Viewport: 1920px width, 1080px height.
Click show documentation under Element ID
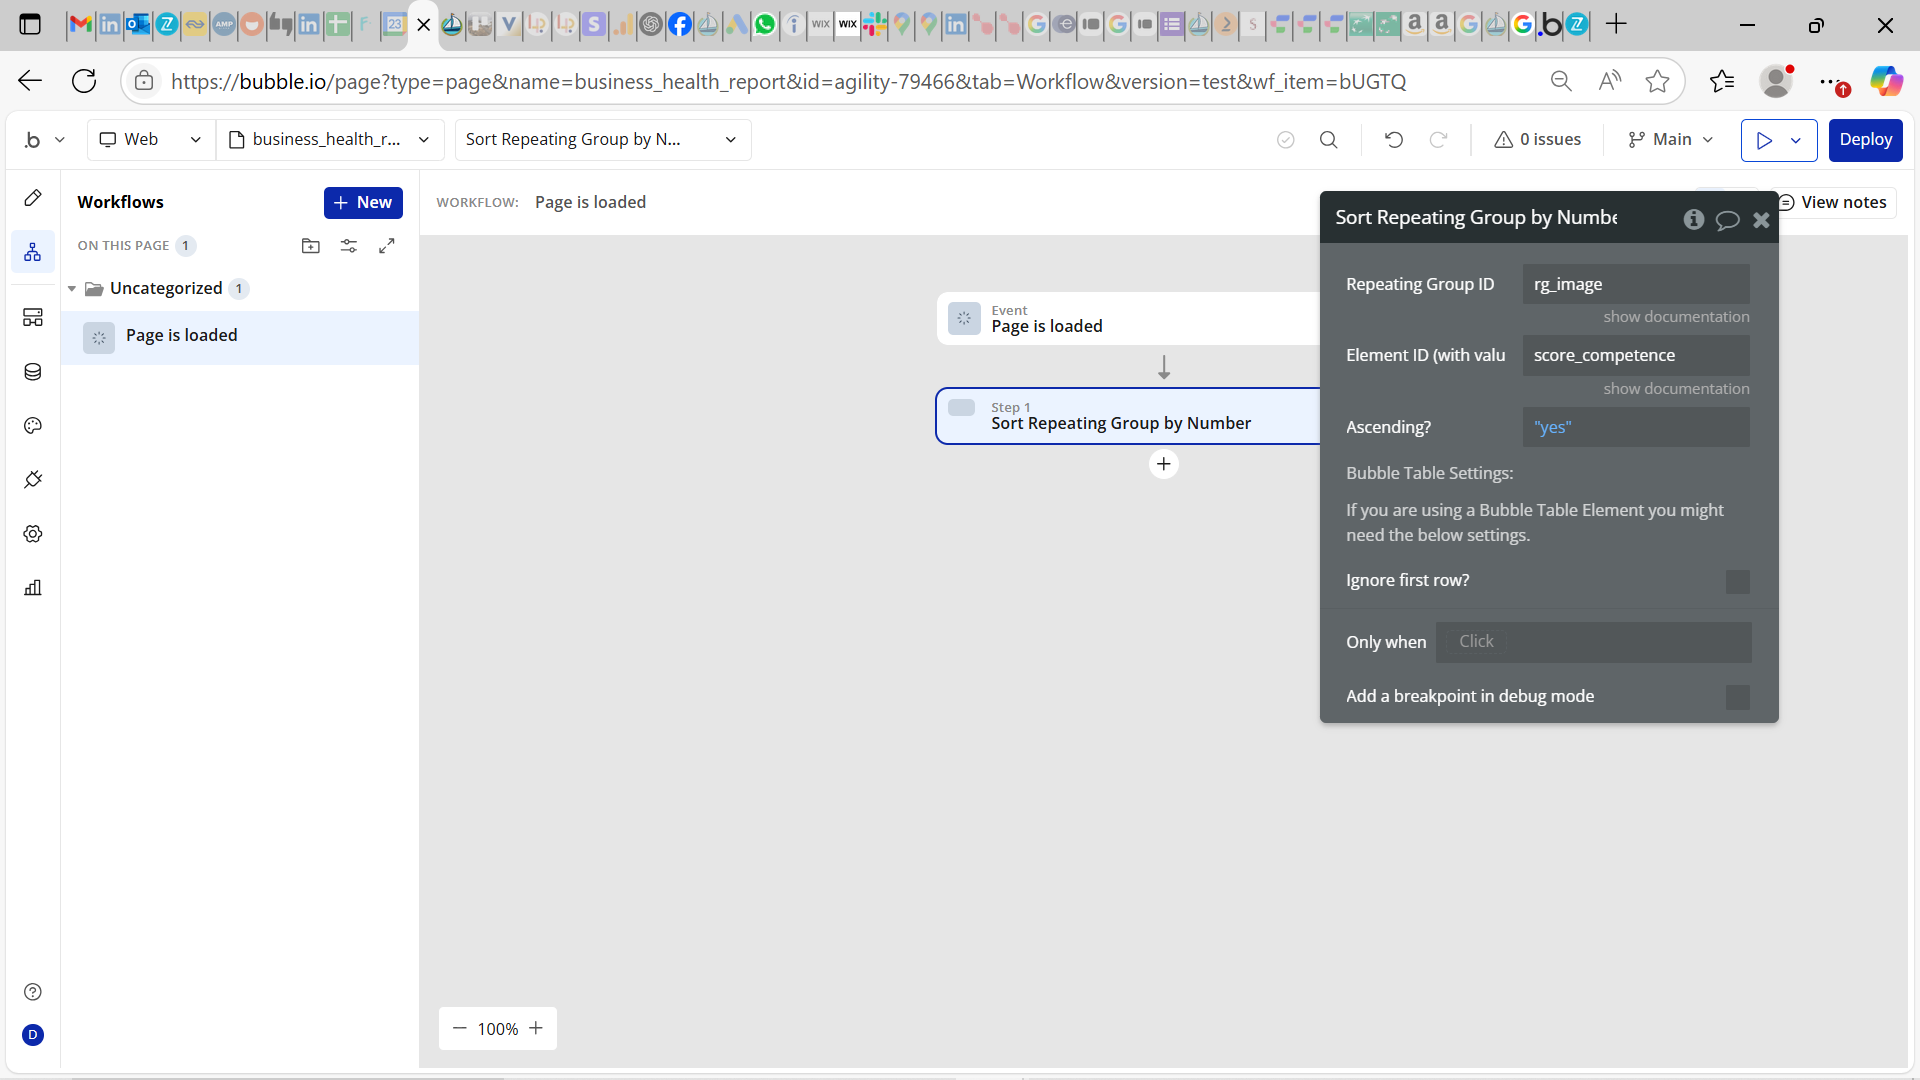(x=1676, y=389)
